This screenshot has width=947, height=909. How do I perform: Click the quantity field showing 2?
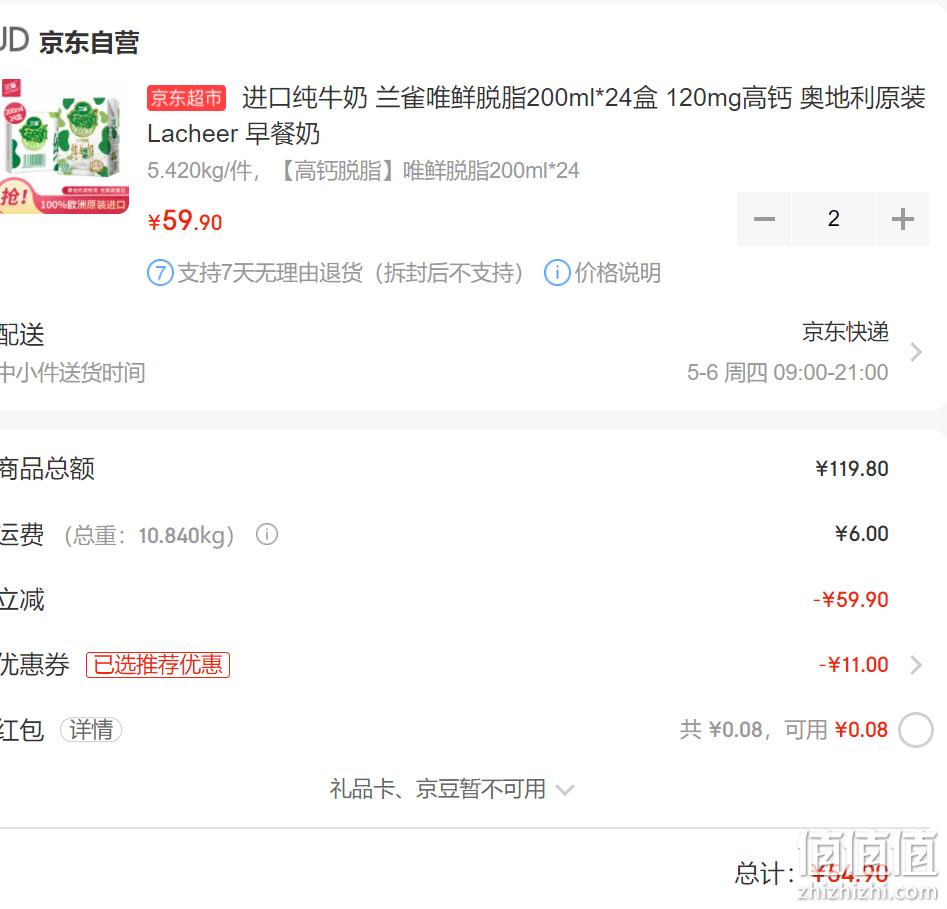[833, 219]
